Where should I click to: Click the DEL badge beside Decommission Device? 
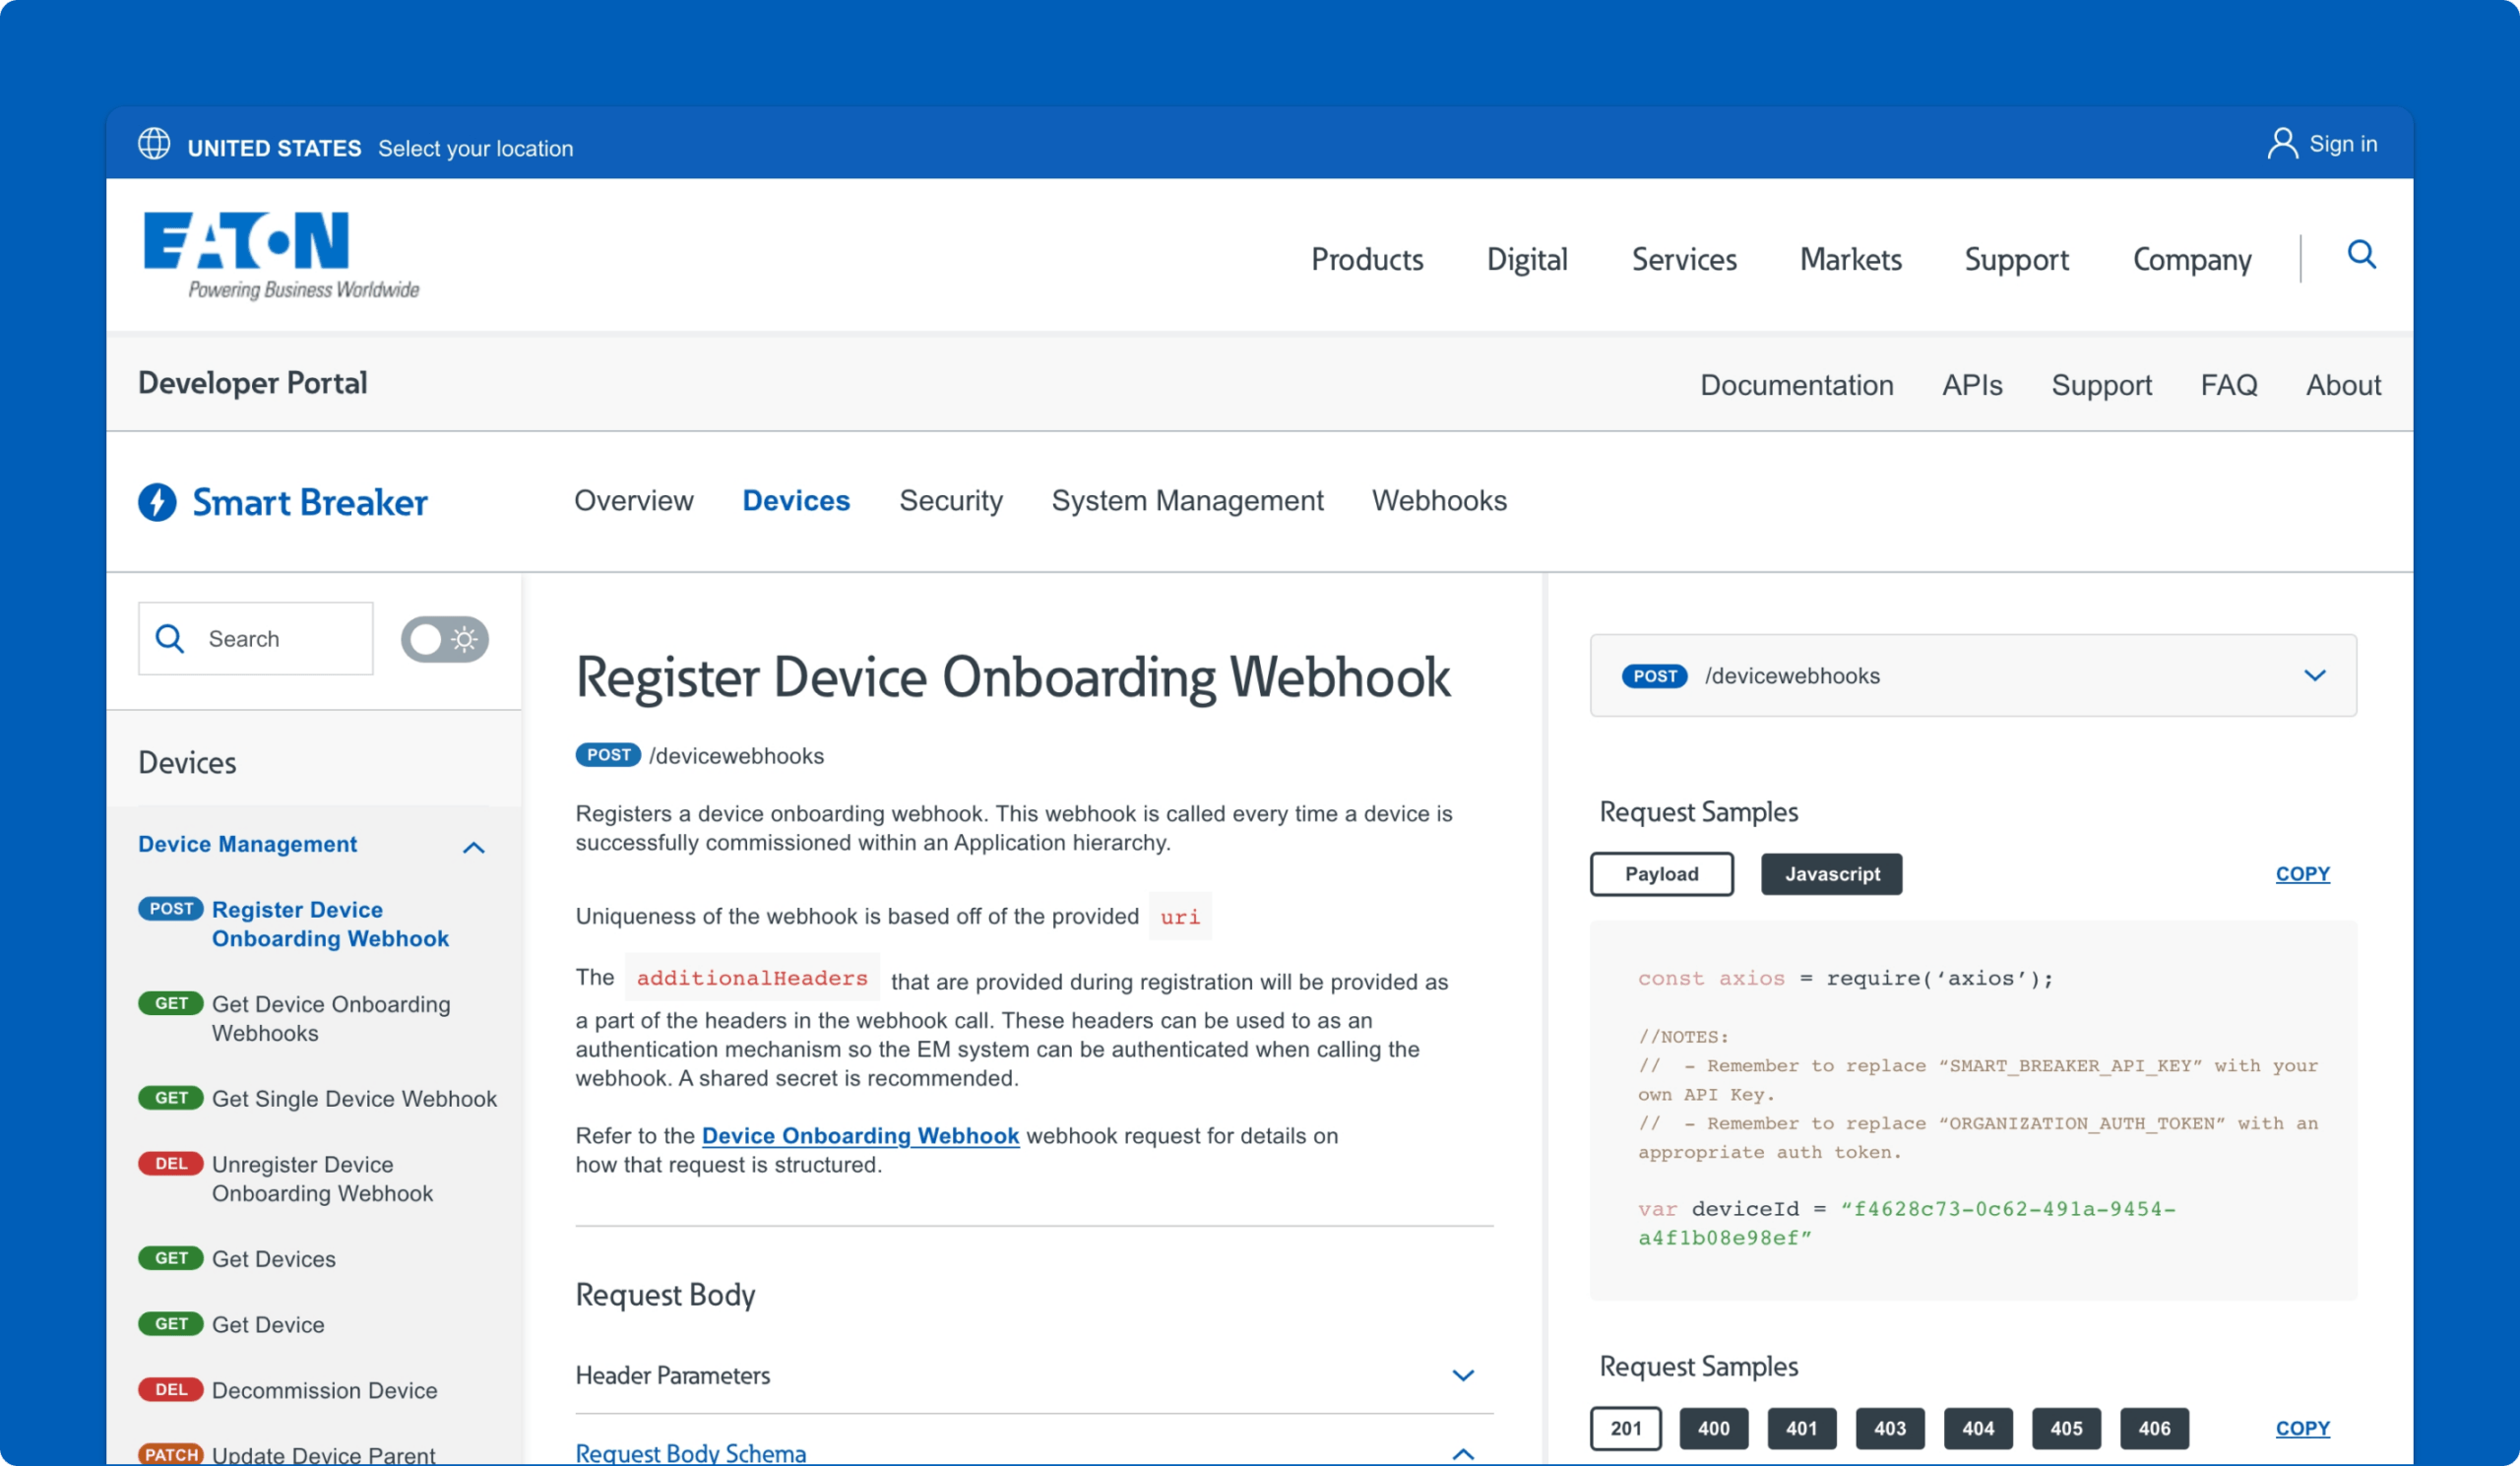pyautogui.click(x=170, y=1390)
